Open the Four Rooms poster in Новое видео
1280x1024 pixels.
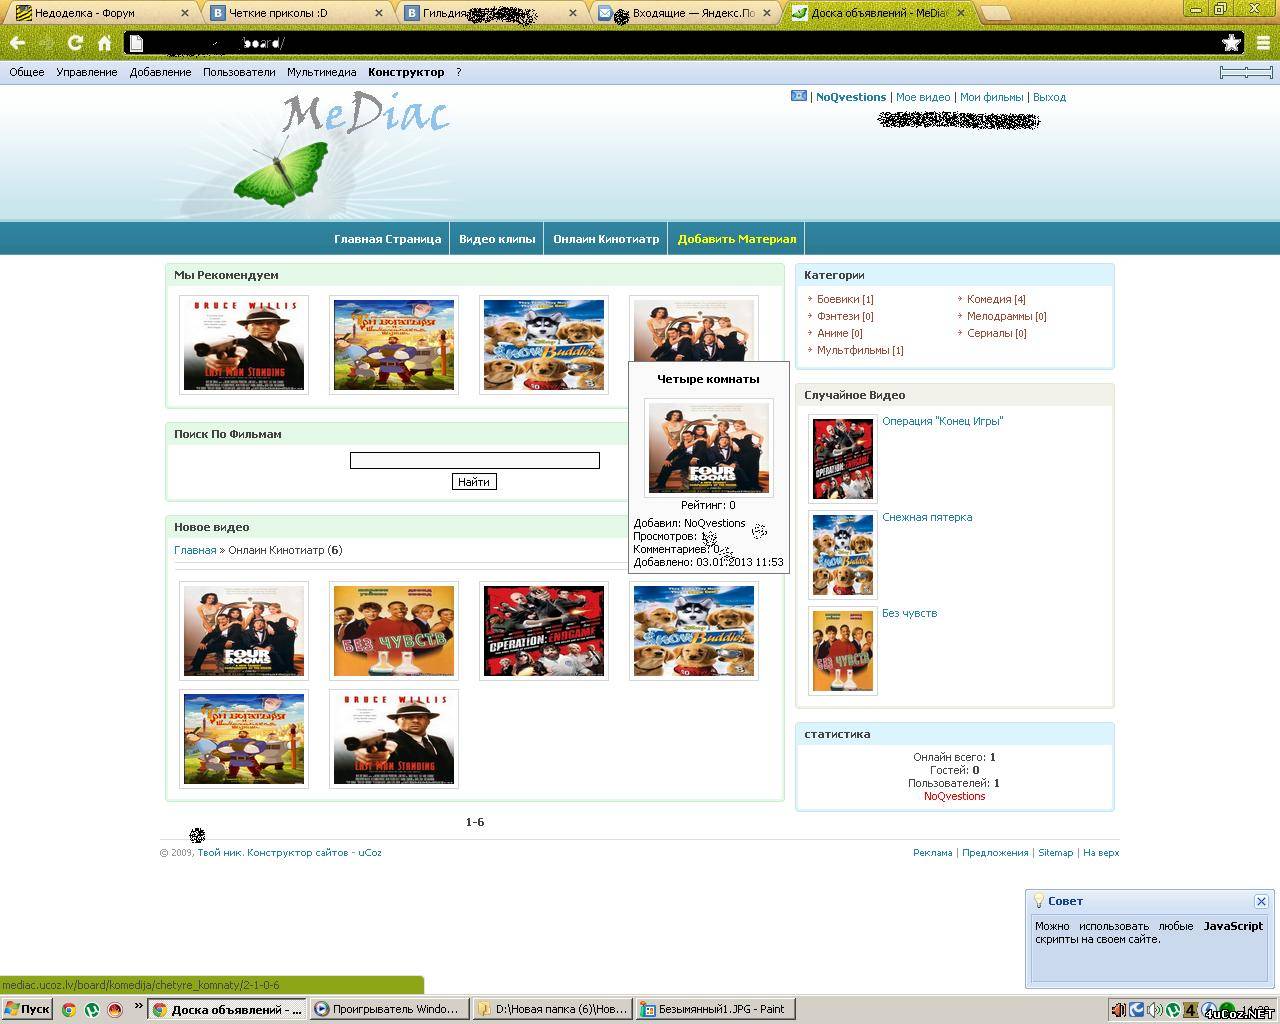click(x=244, y=631)
